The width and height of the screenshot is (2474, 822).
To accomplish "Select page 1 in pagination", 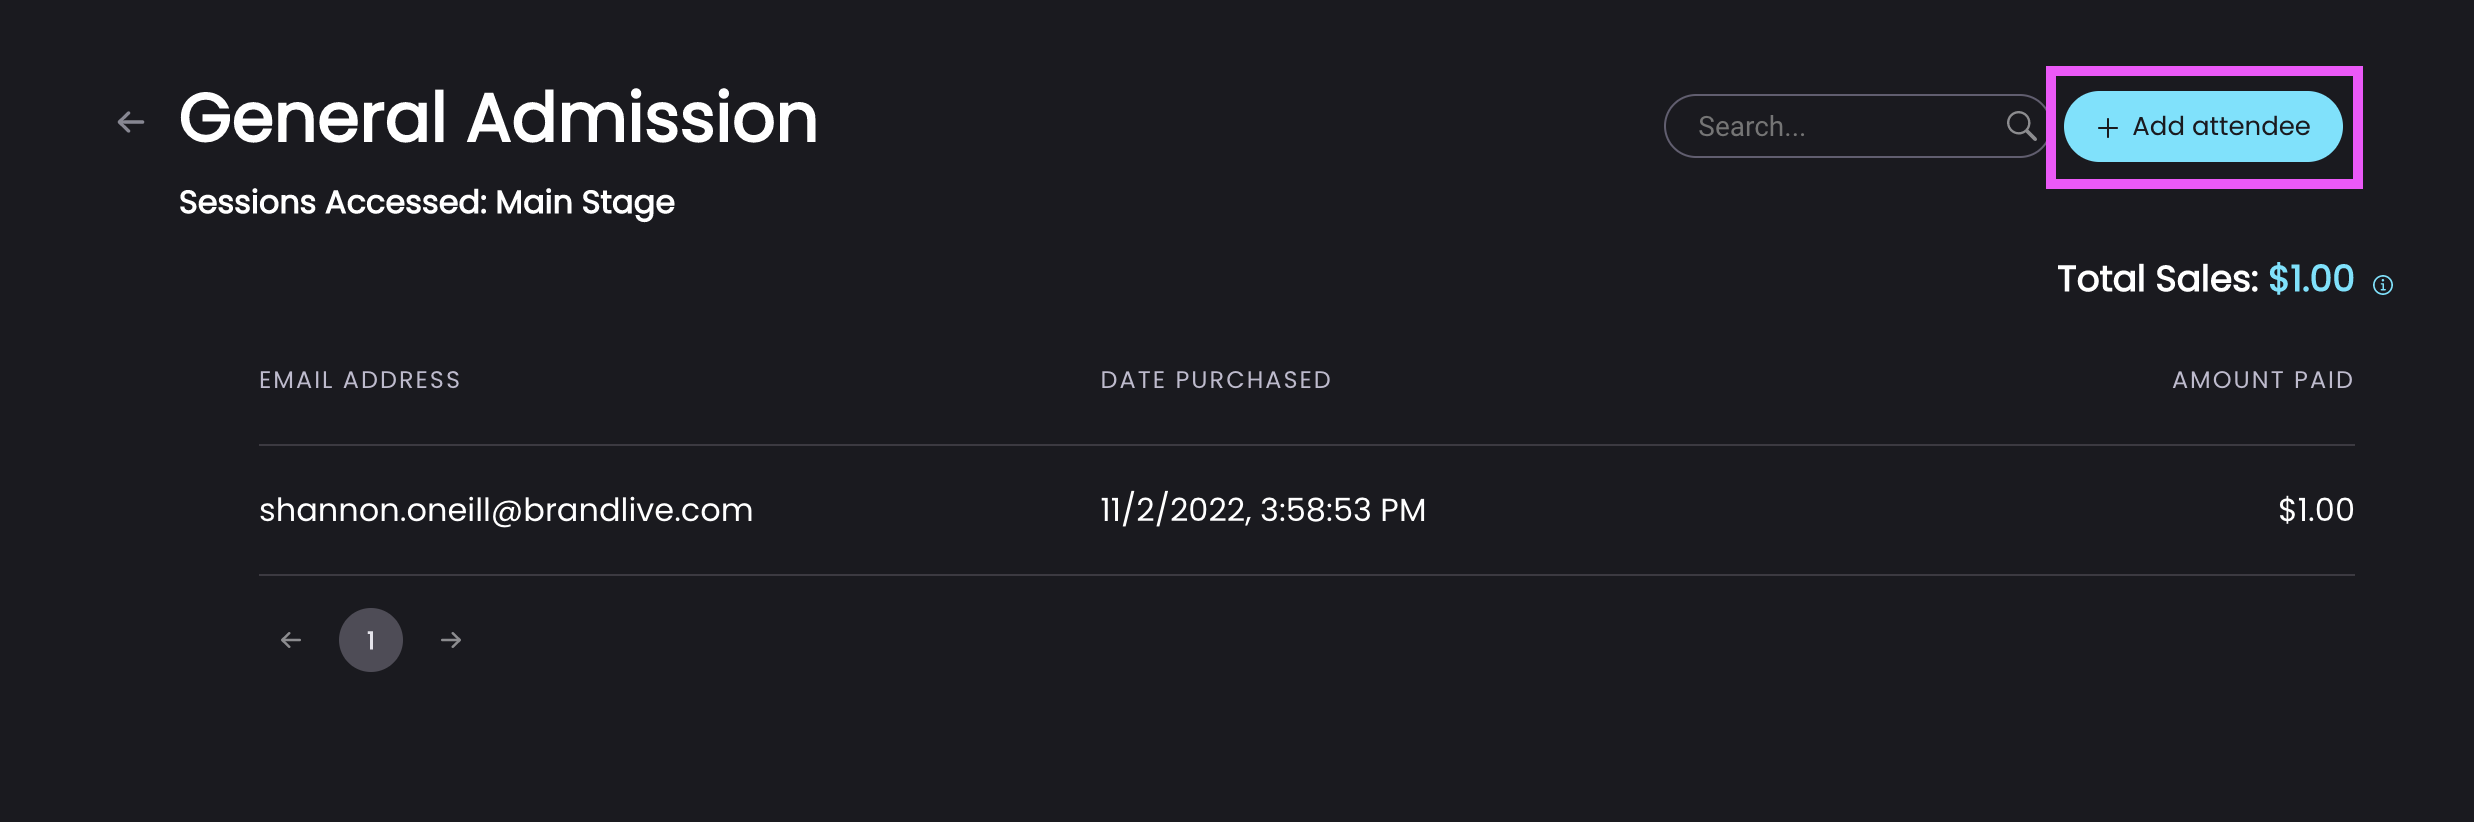I will pos(371,640).
